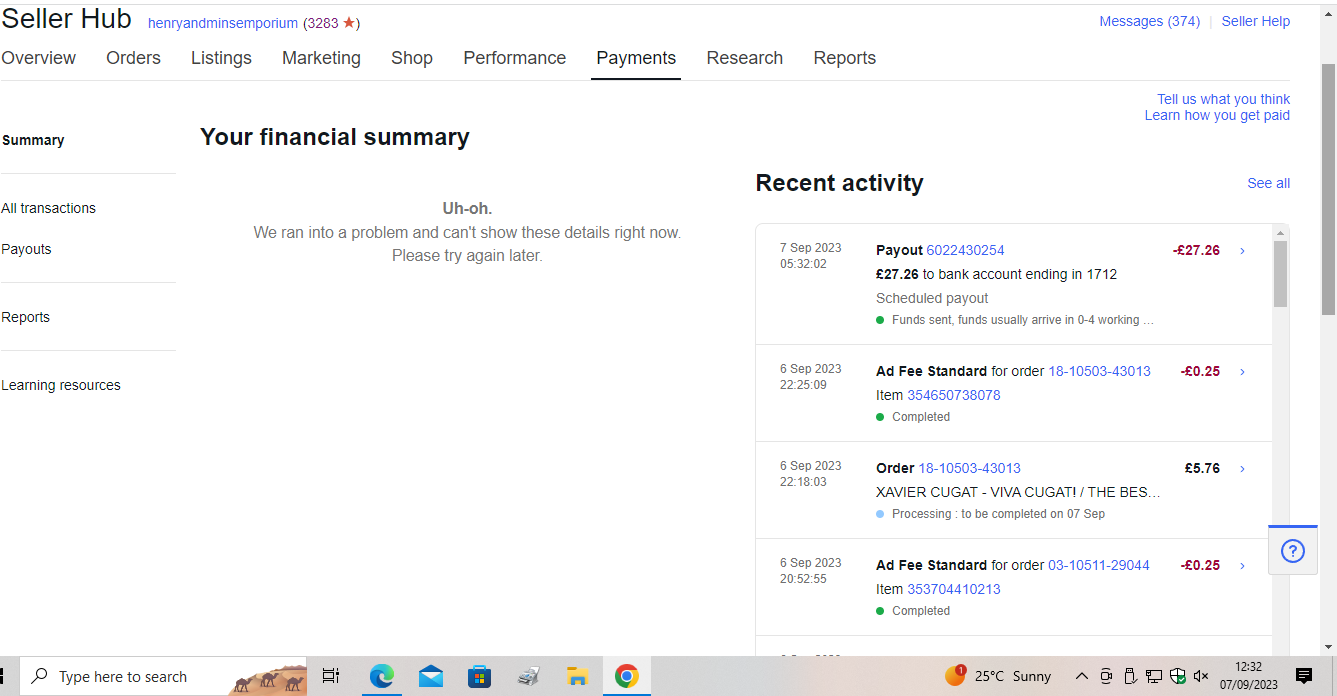Click the -£27.26 payout amount

(1196, 250)
